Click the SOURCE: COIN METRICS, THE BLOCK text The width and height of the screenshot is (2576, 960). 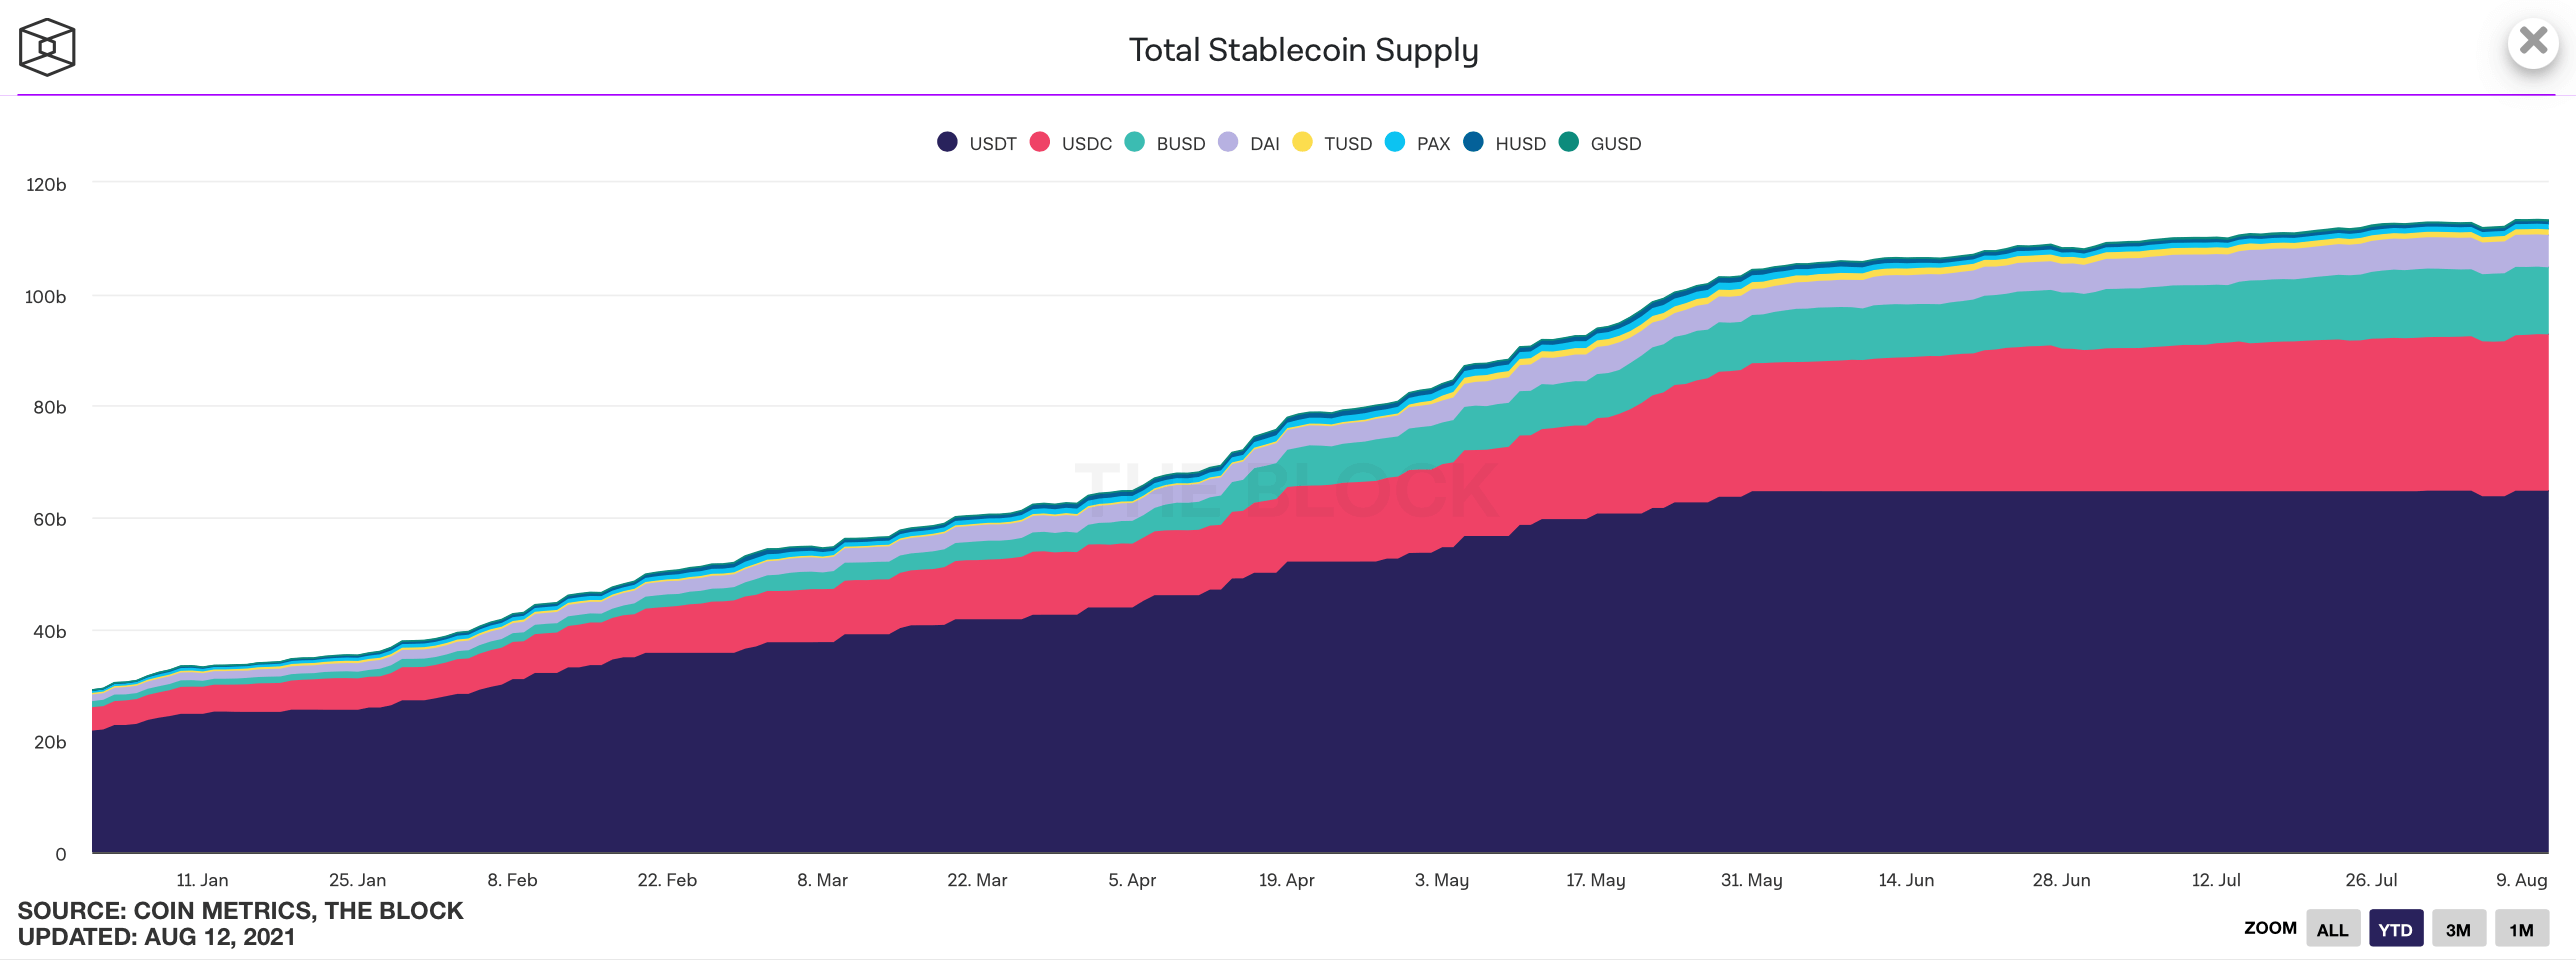tap(240, 911)
